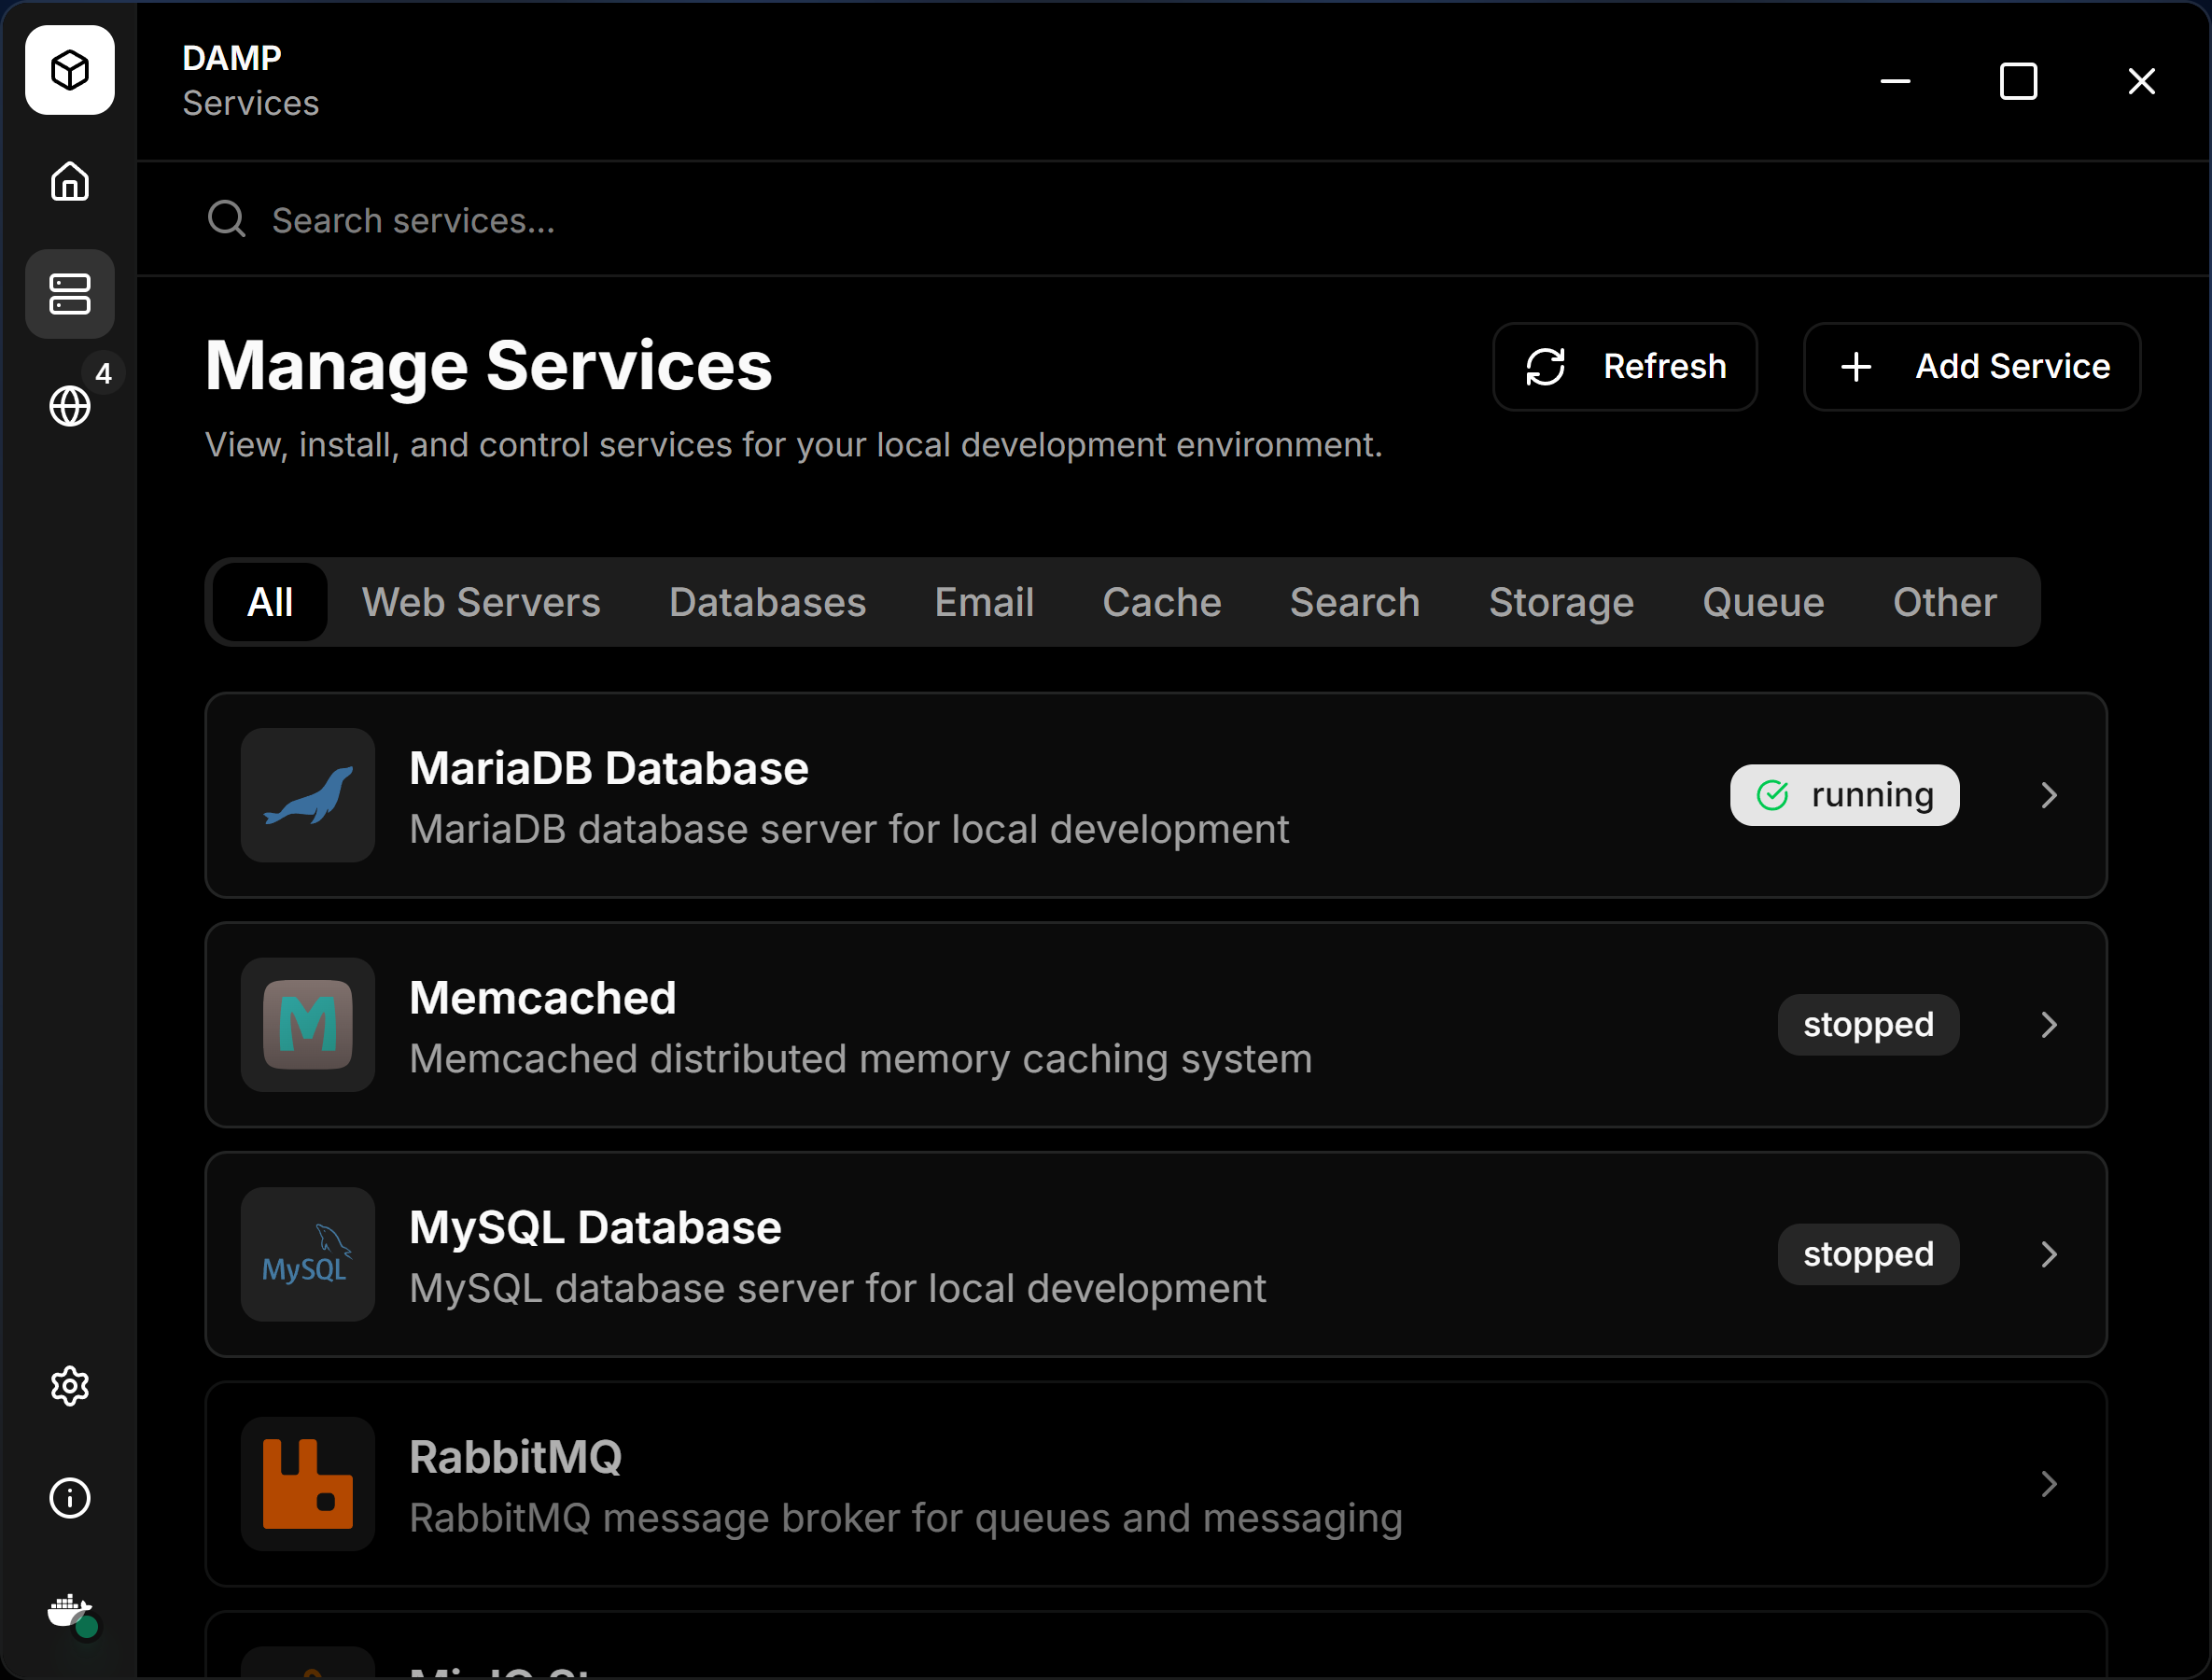2212x1680 pixels.
Task: Toggle the running status pill on MariaDB Database
Action: 1844,794
